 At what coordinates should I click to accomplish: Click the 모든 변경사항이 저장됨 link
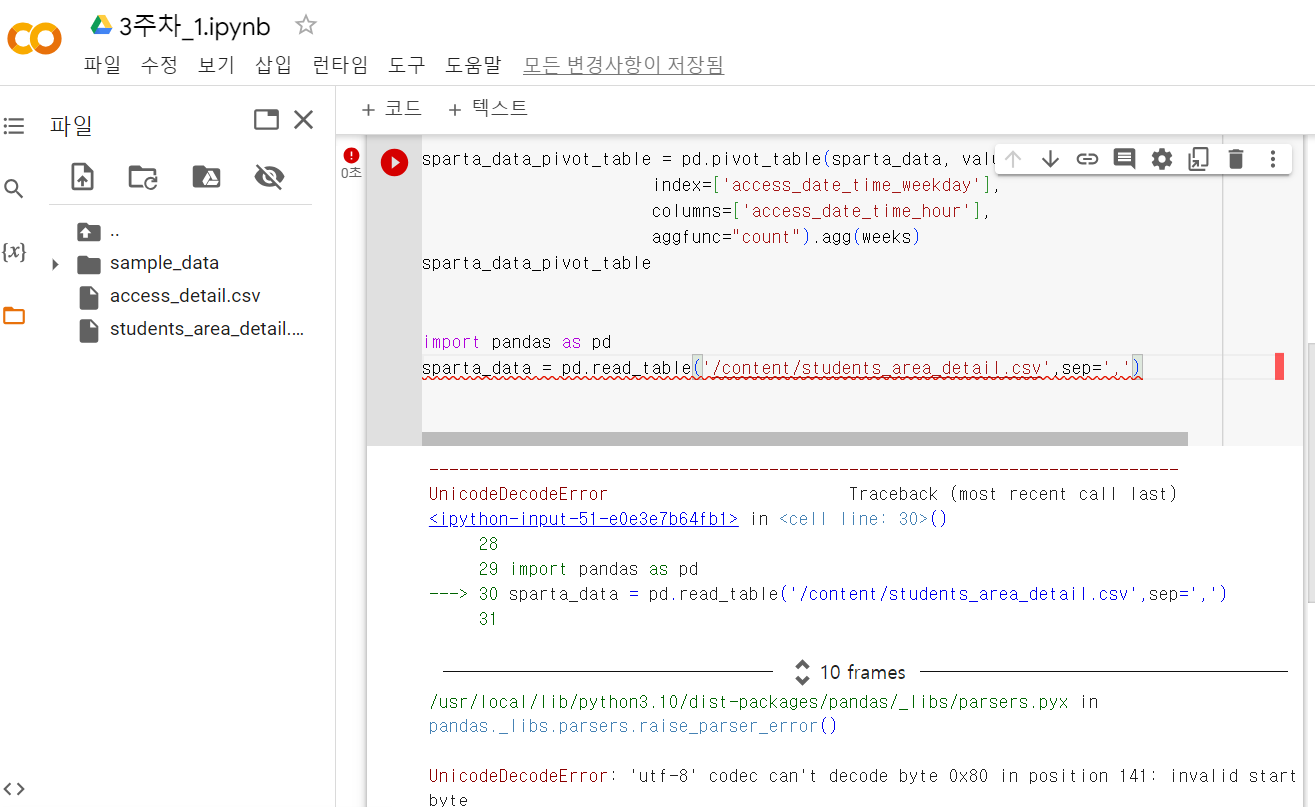pyautogui.click(x=623, y=65)
